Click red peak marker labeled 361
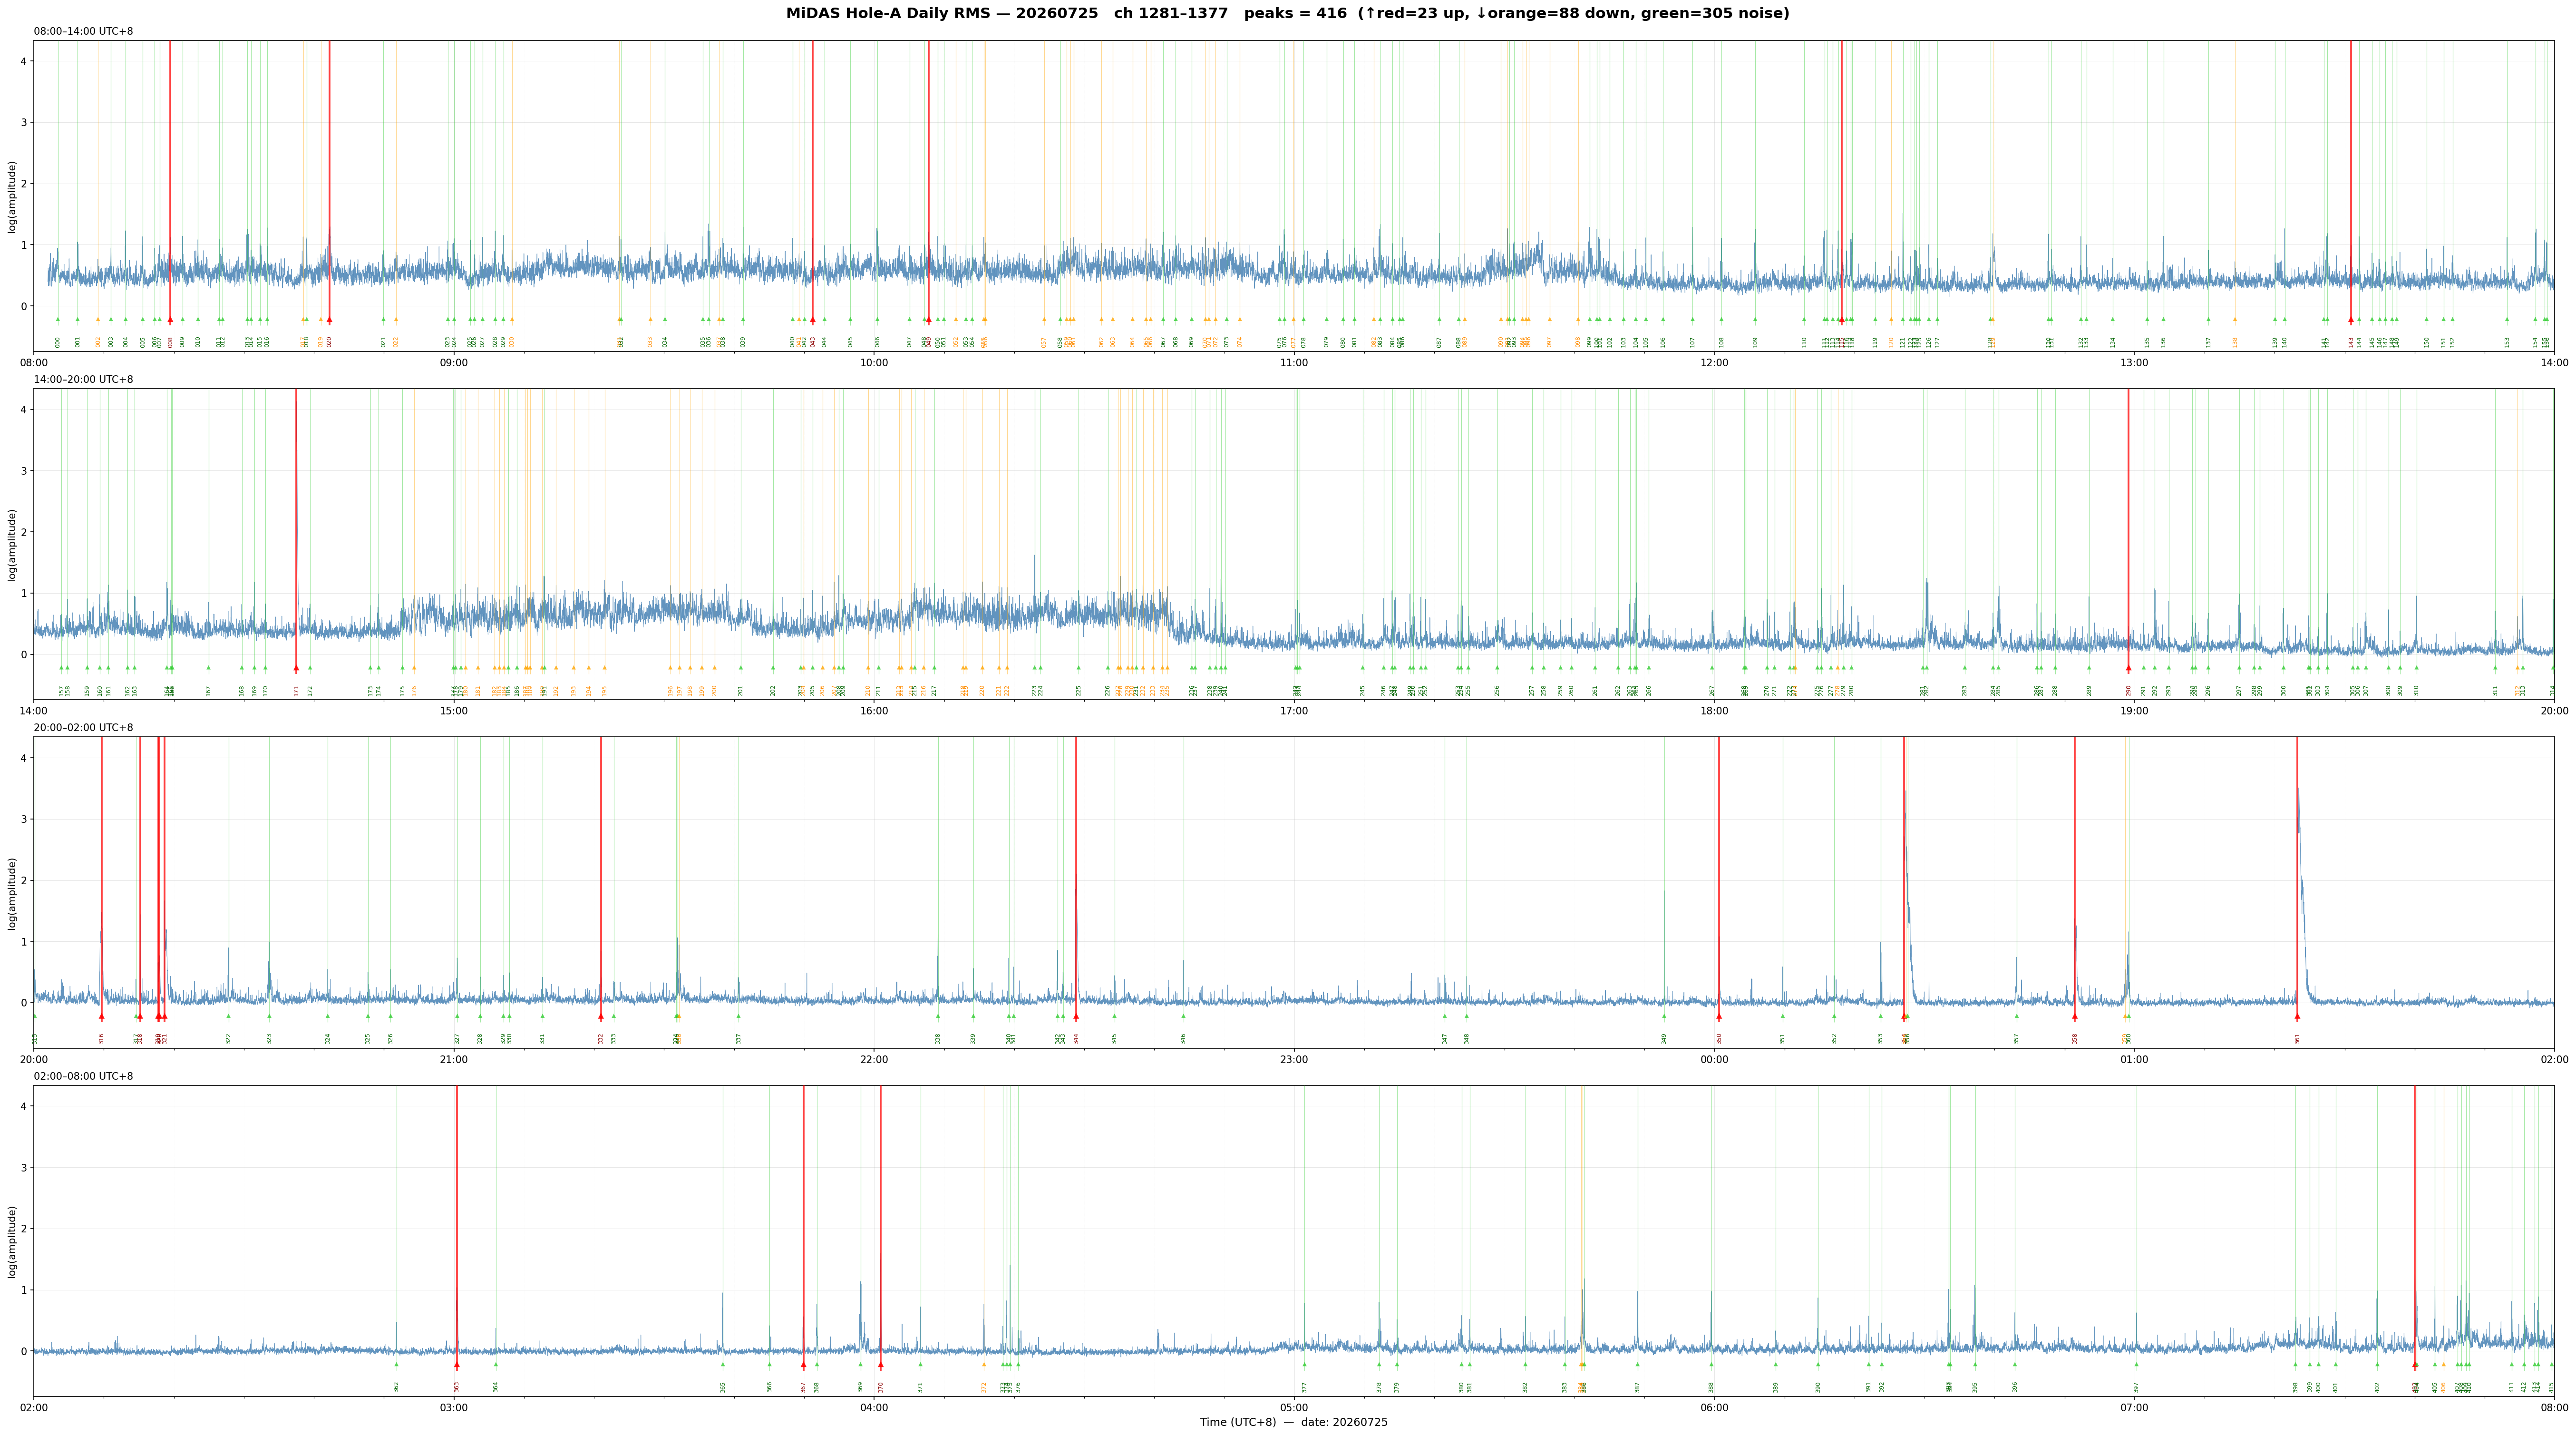 click(x=2297, y=1017)
